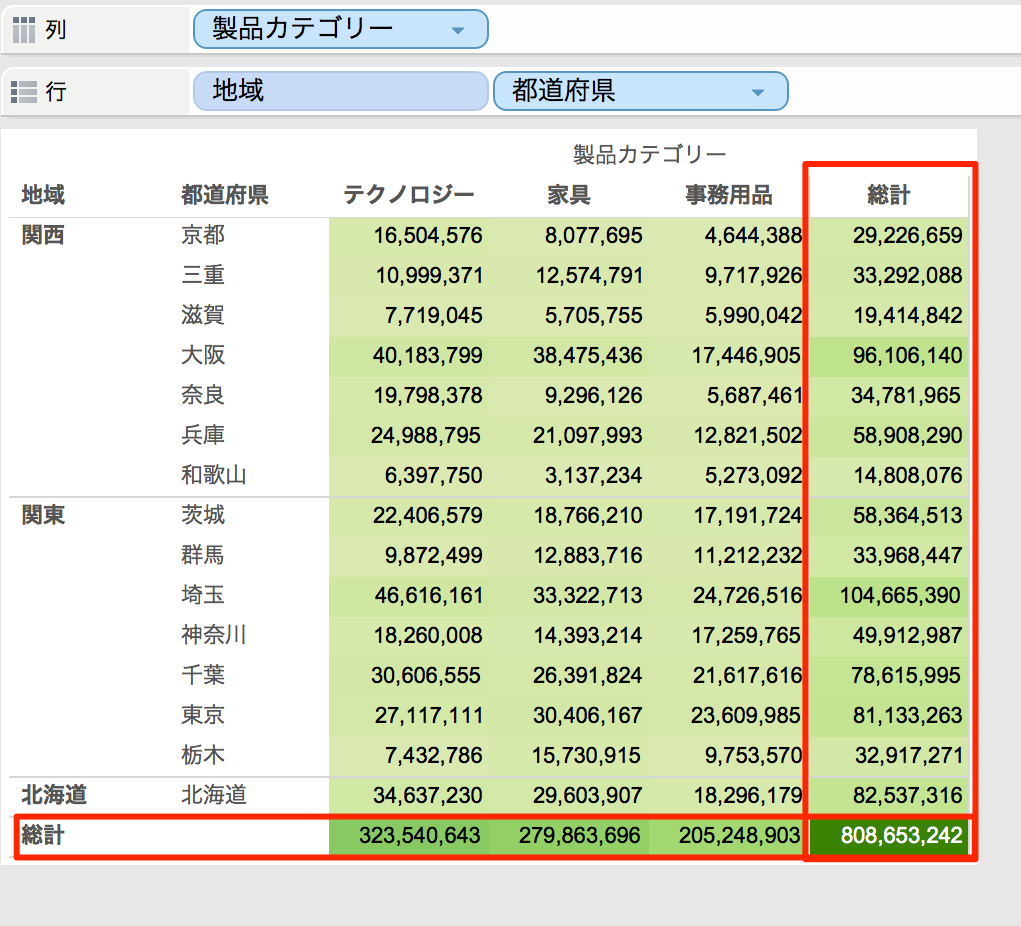Open the 製品カテゴリー pill dropdown arrow
Viewport: 1021px width, 926px height.
[459, 29]
